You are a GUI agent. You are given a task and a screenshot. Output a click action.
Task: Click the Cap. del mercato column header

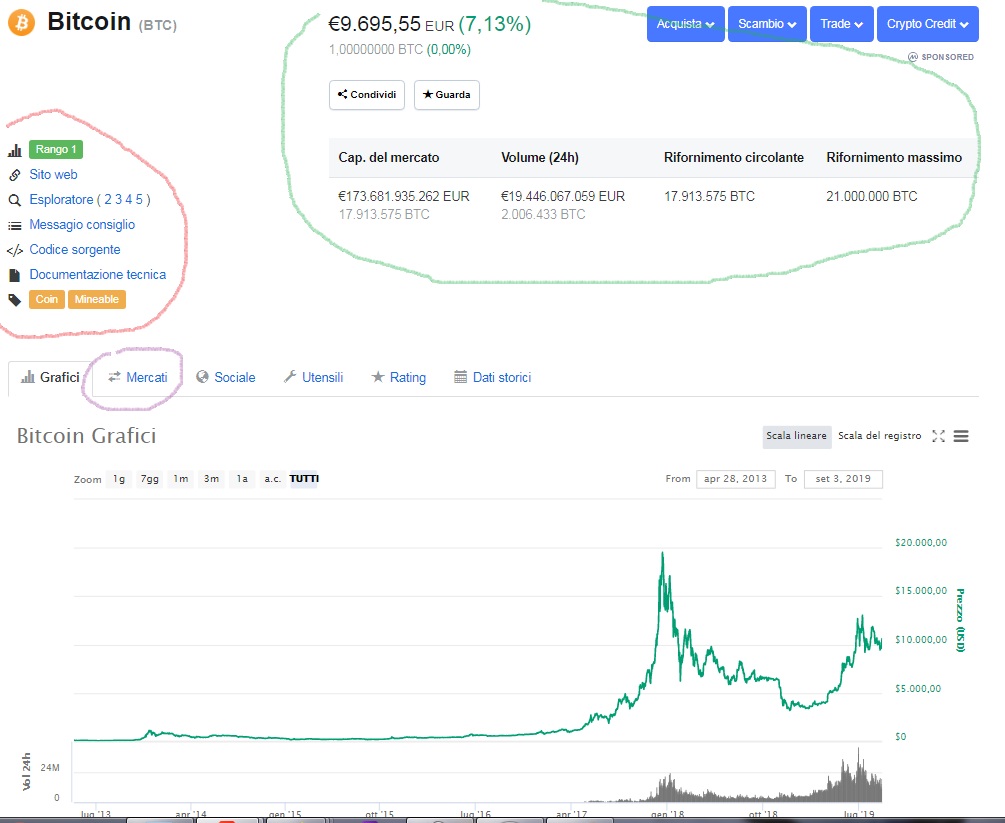388,158
